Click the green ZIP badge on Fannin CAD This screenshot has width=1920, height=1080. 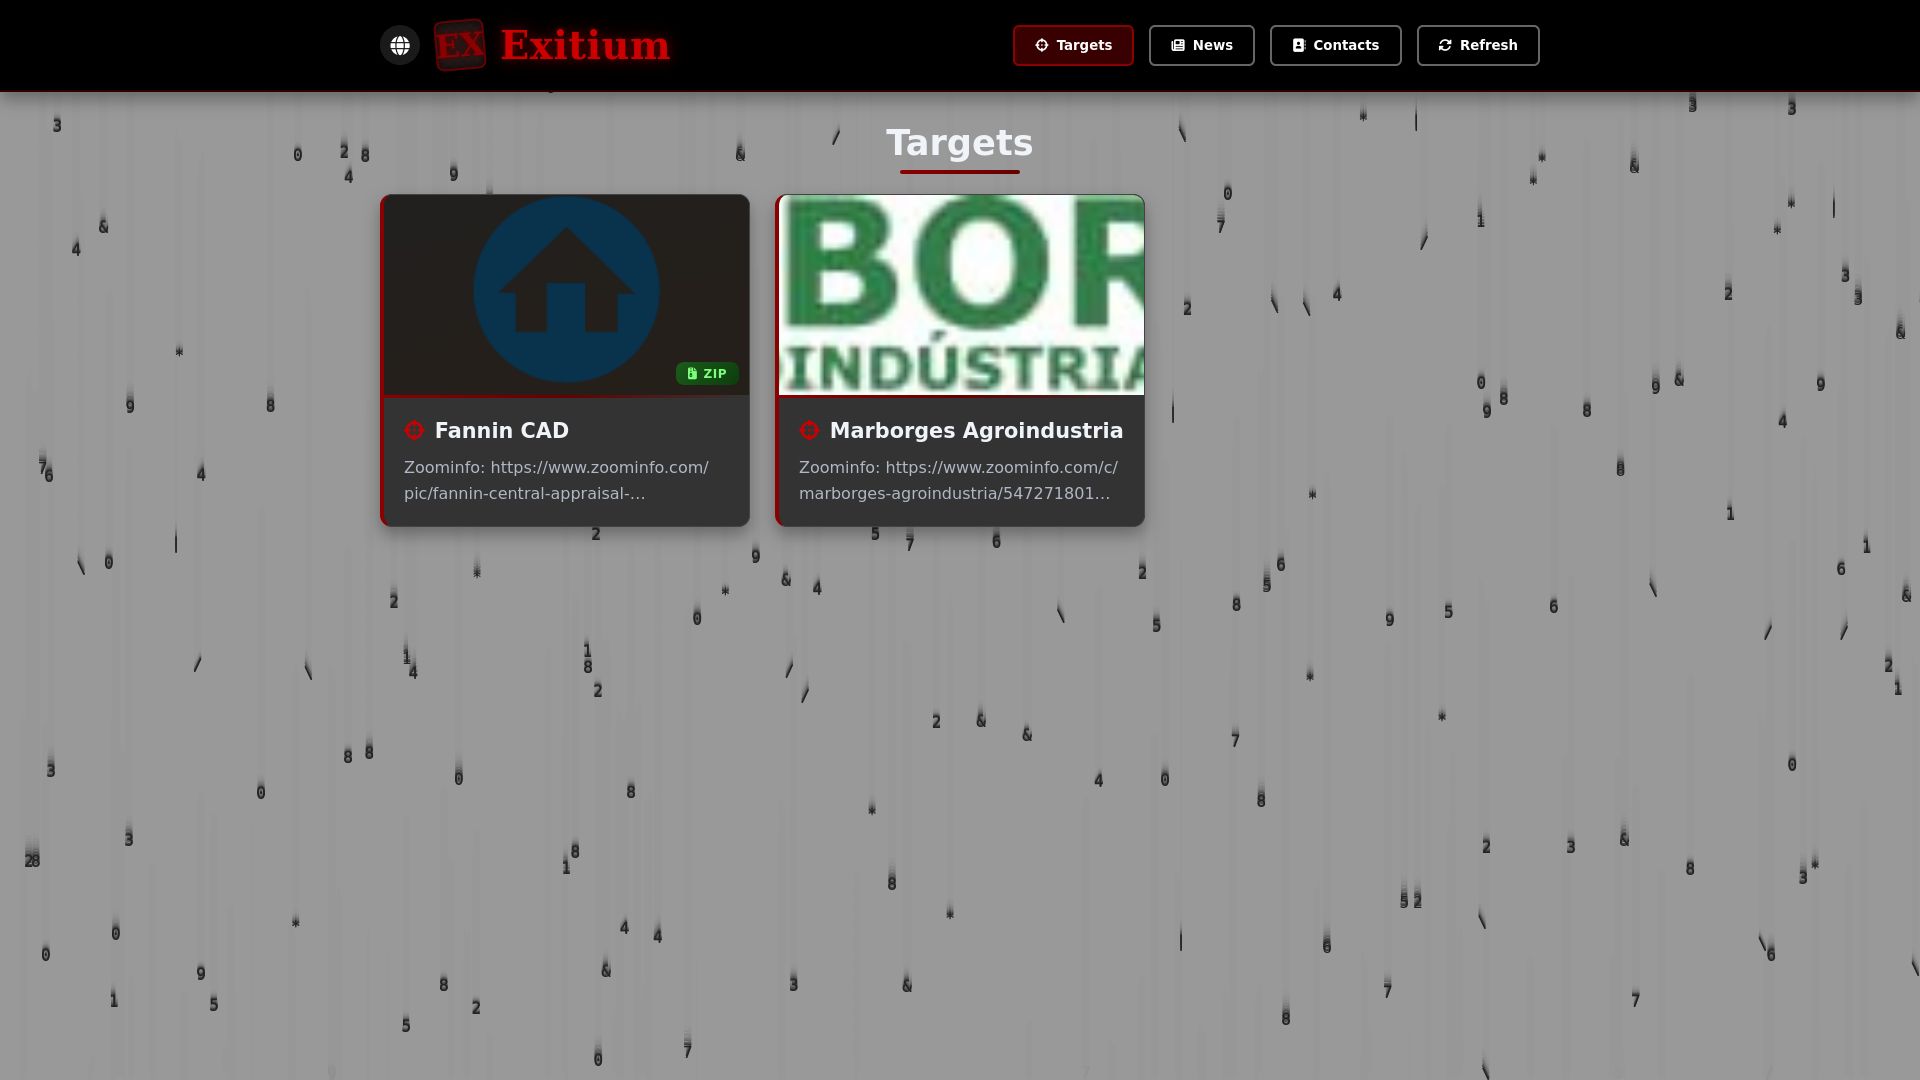point(707,373)
